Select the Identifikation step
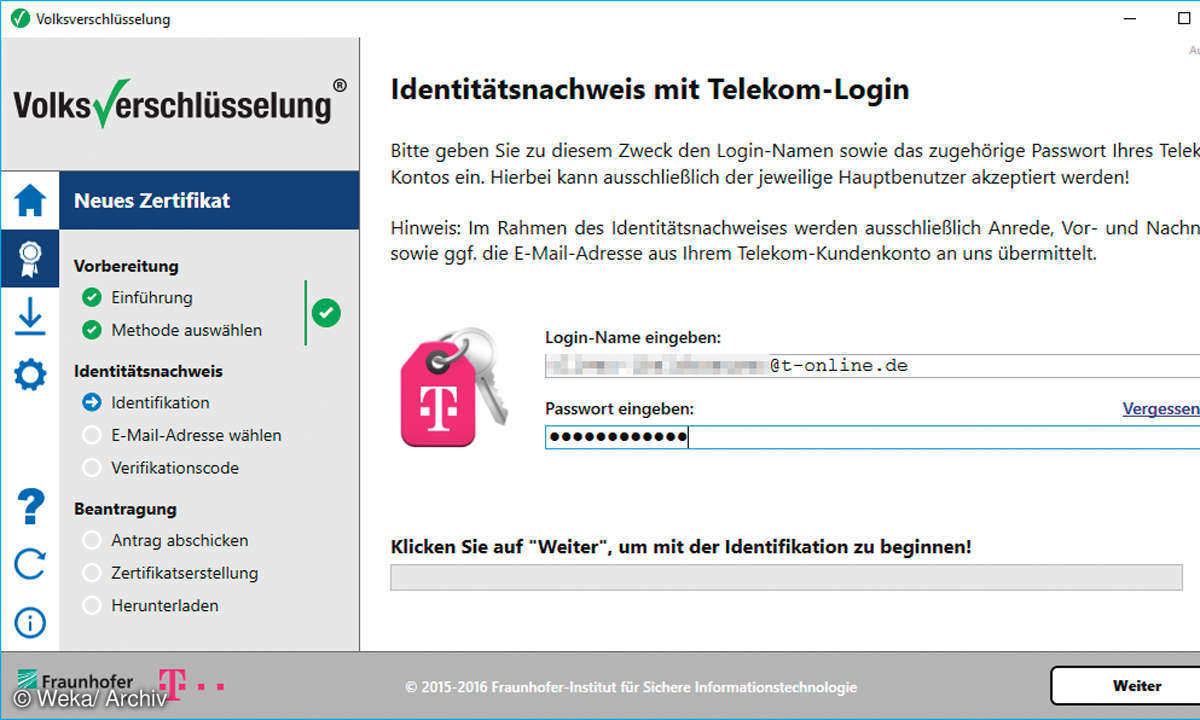 146,402
